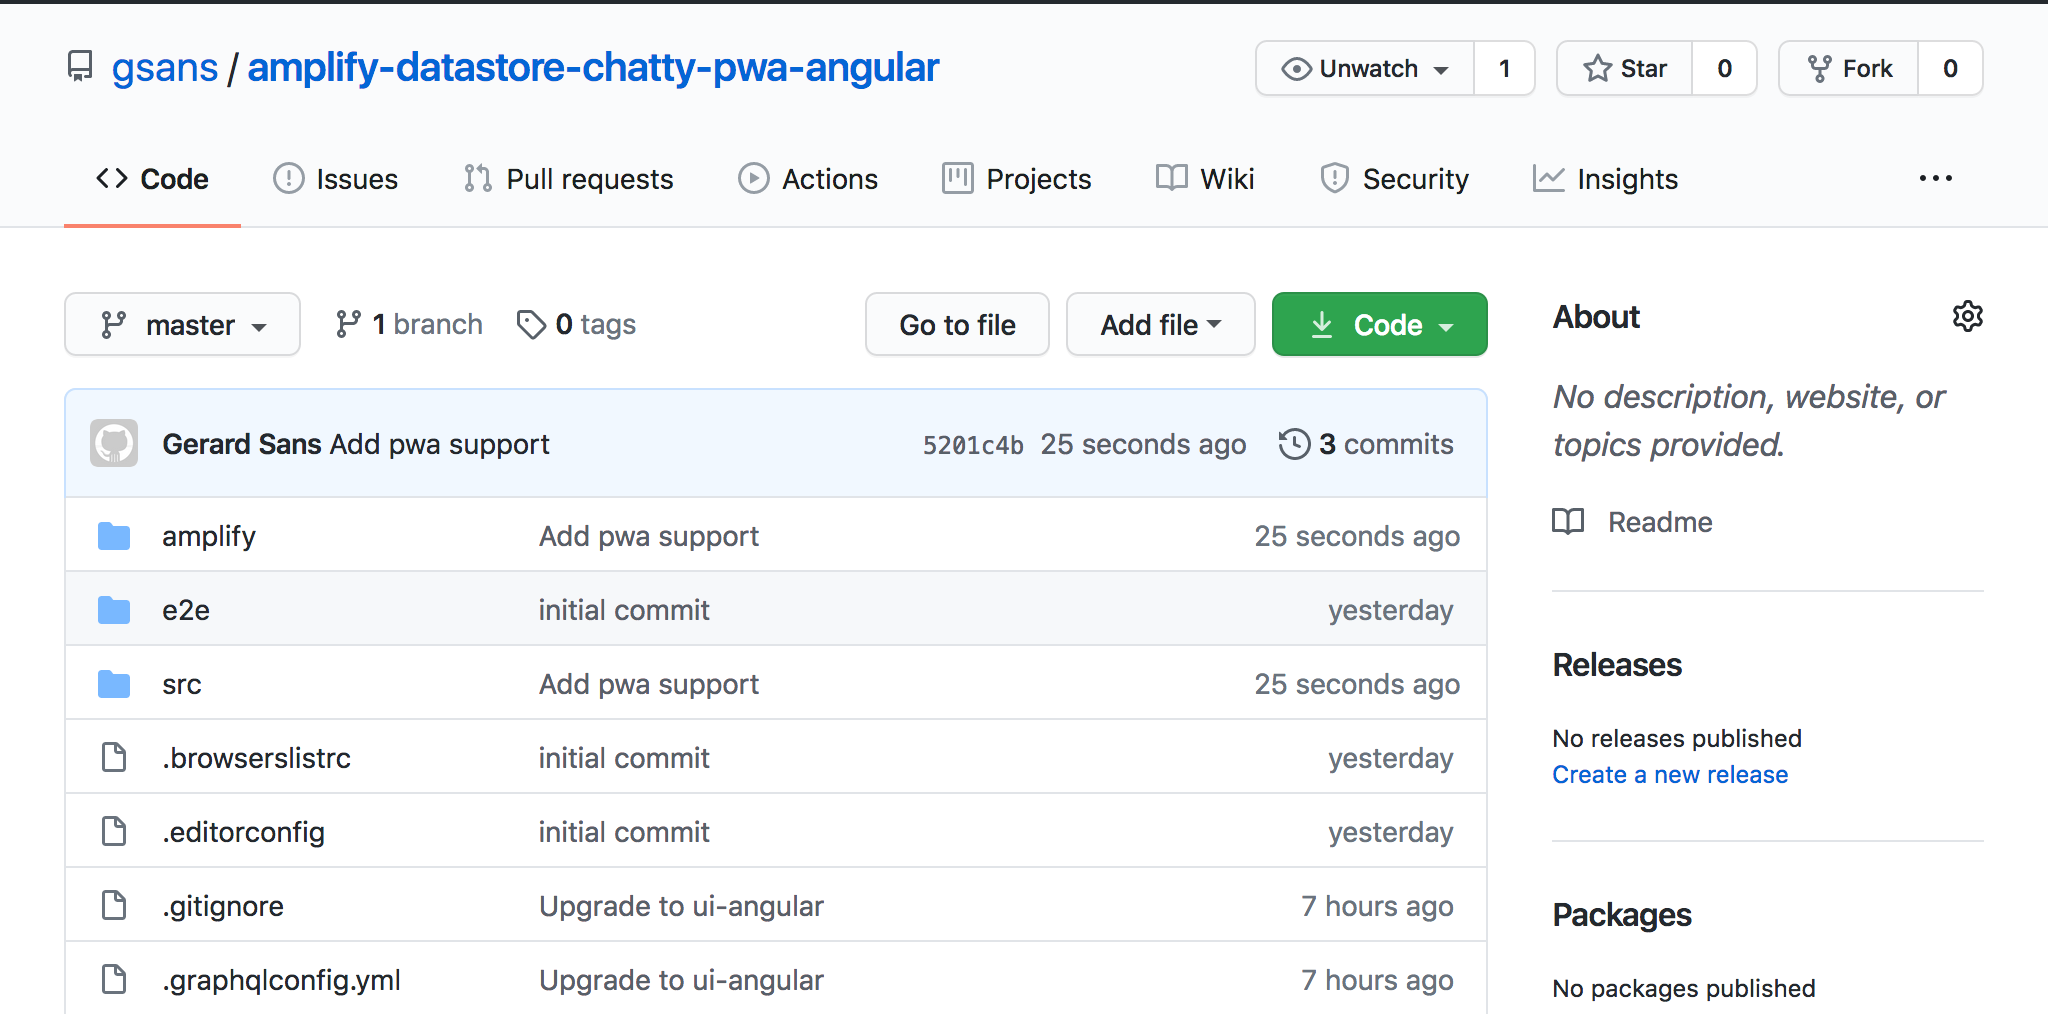The height and width of the screenshot is (1014, 2048).
Task: Click the .editorconfig file icon
Action: [114, 832]
